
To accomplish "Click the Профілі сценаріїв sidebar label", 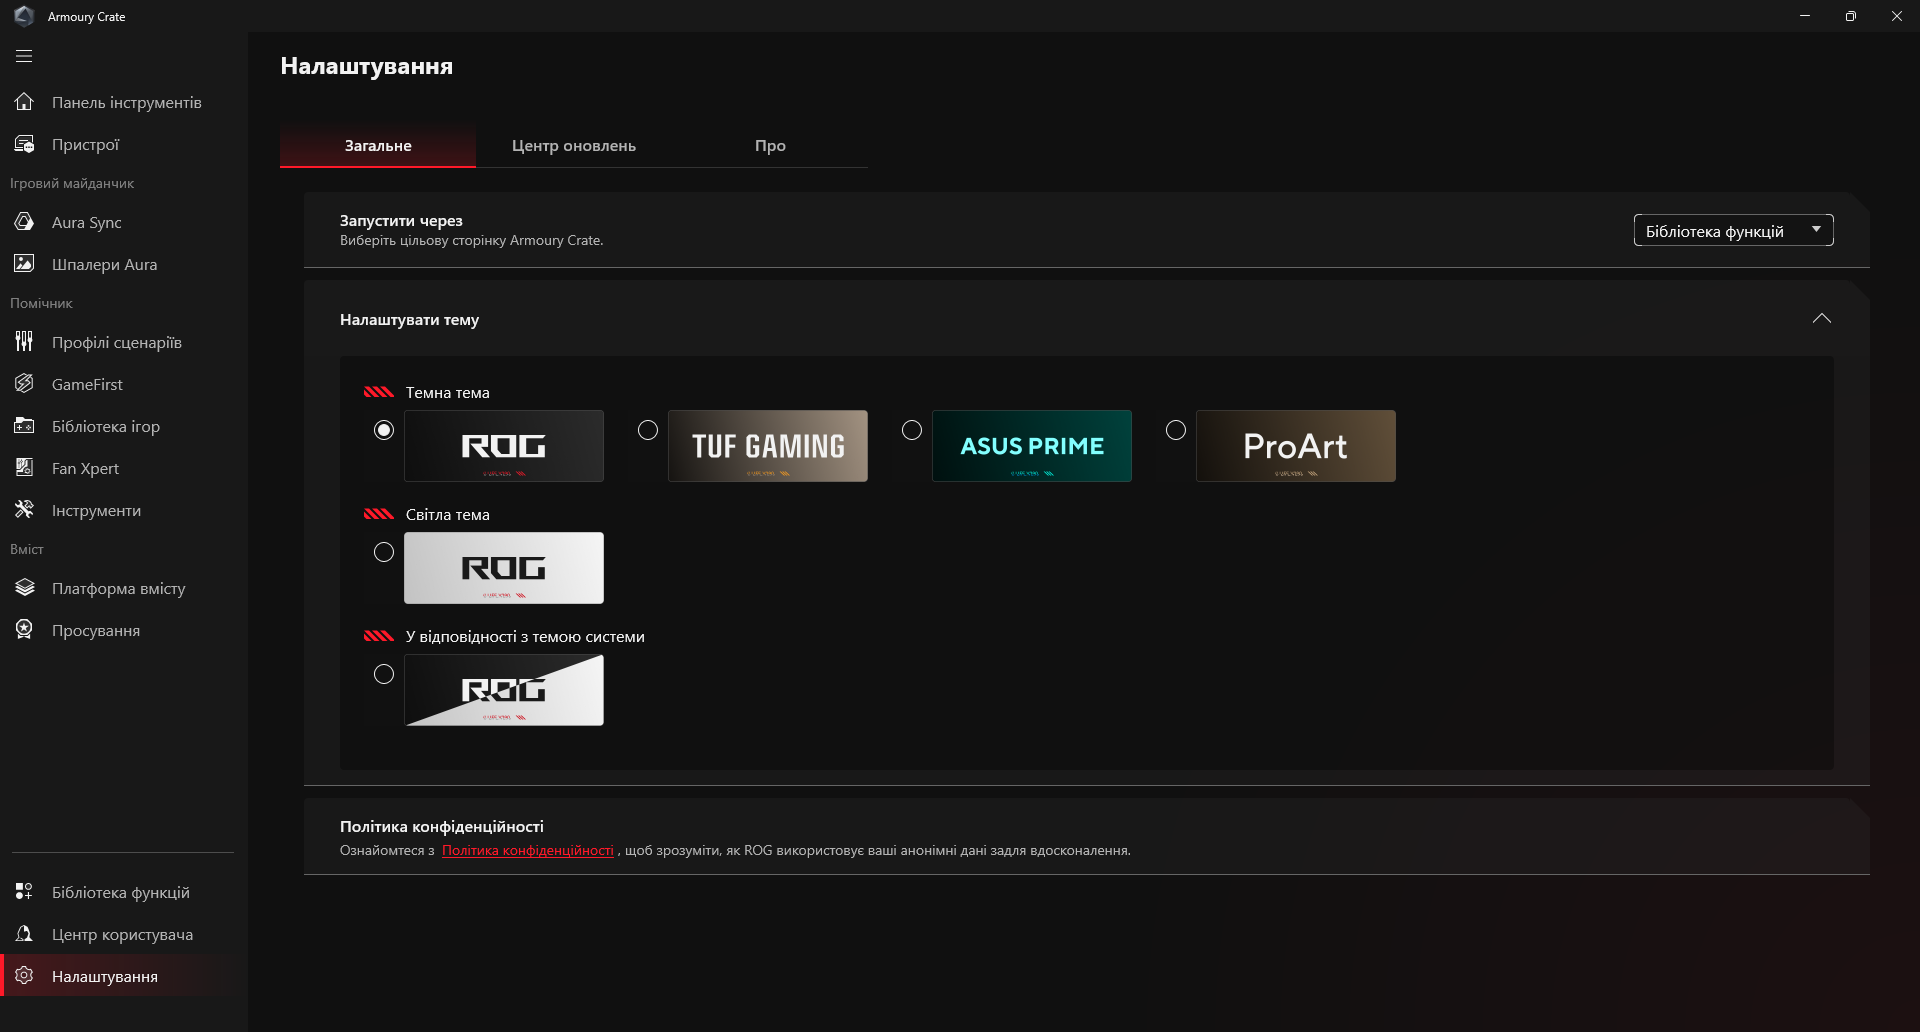I will coord(117,343).
